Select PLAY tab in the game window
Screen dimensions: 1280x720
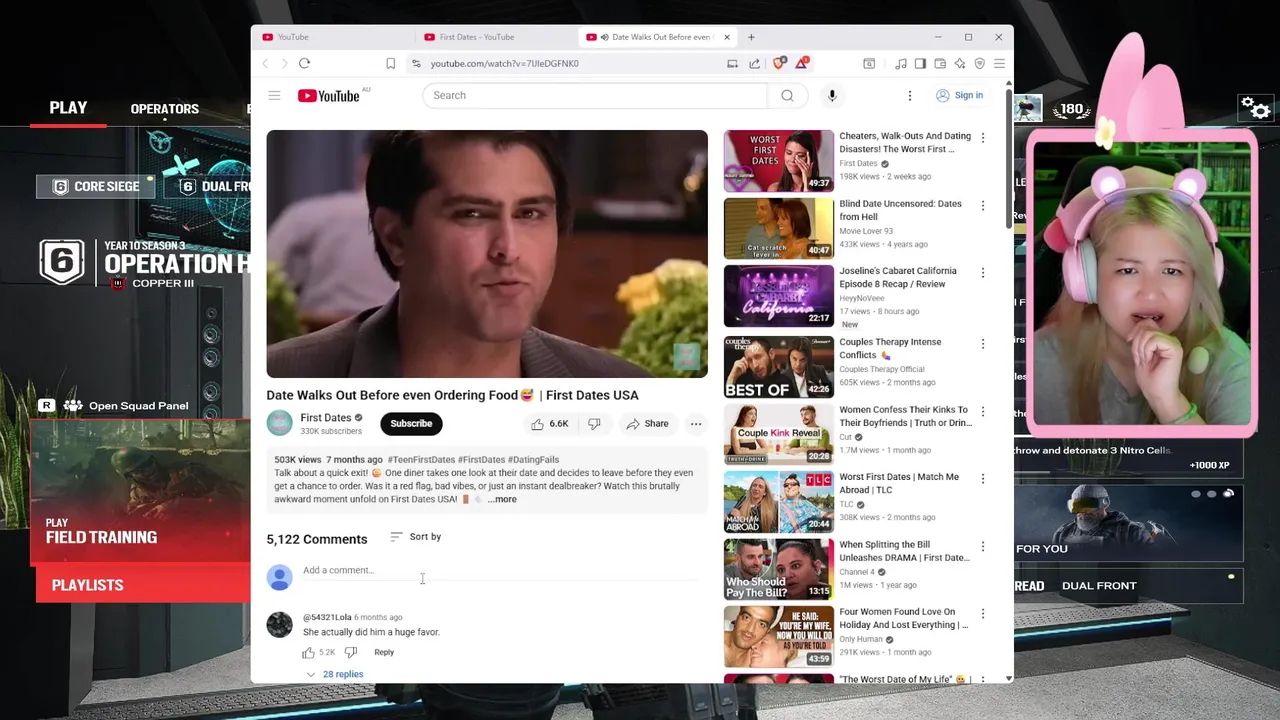[x=68, y=108]
